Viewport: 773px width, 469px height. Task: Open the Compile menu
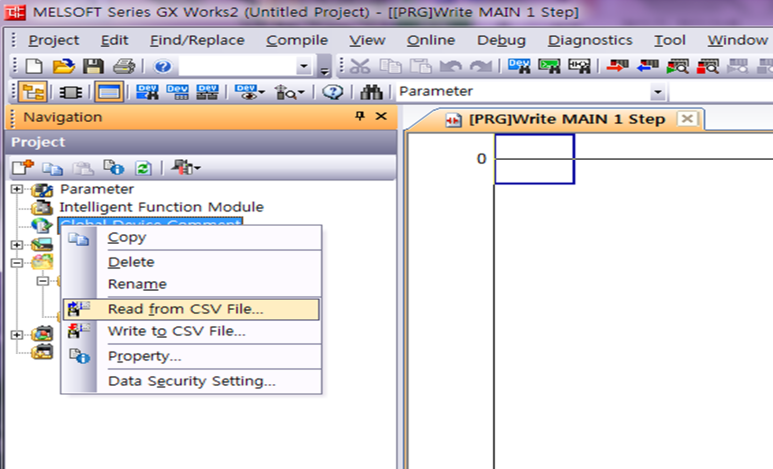click(297, 40)
